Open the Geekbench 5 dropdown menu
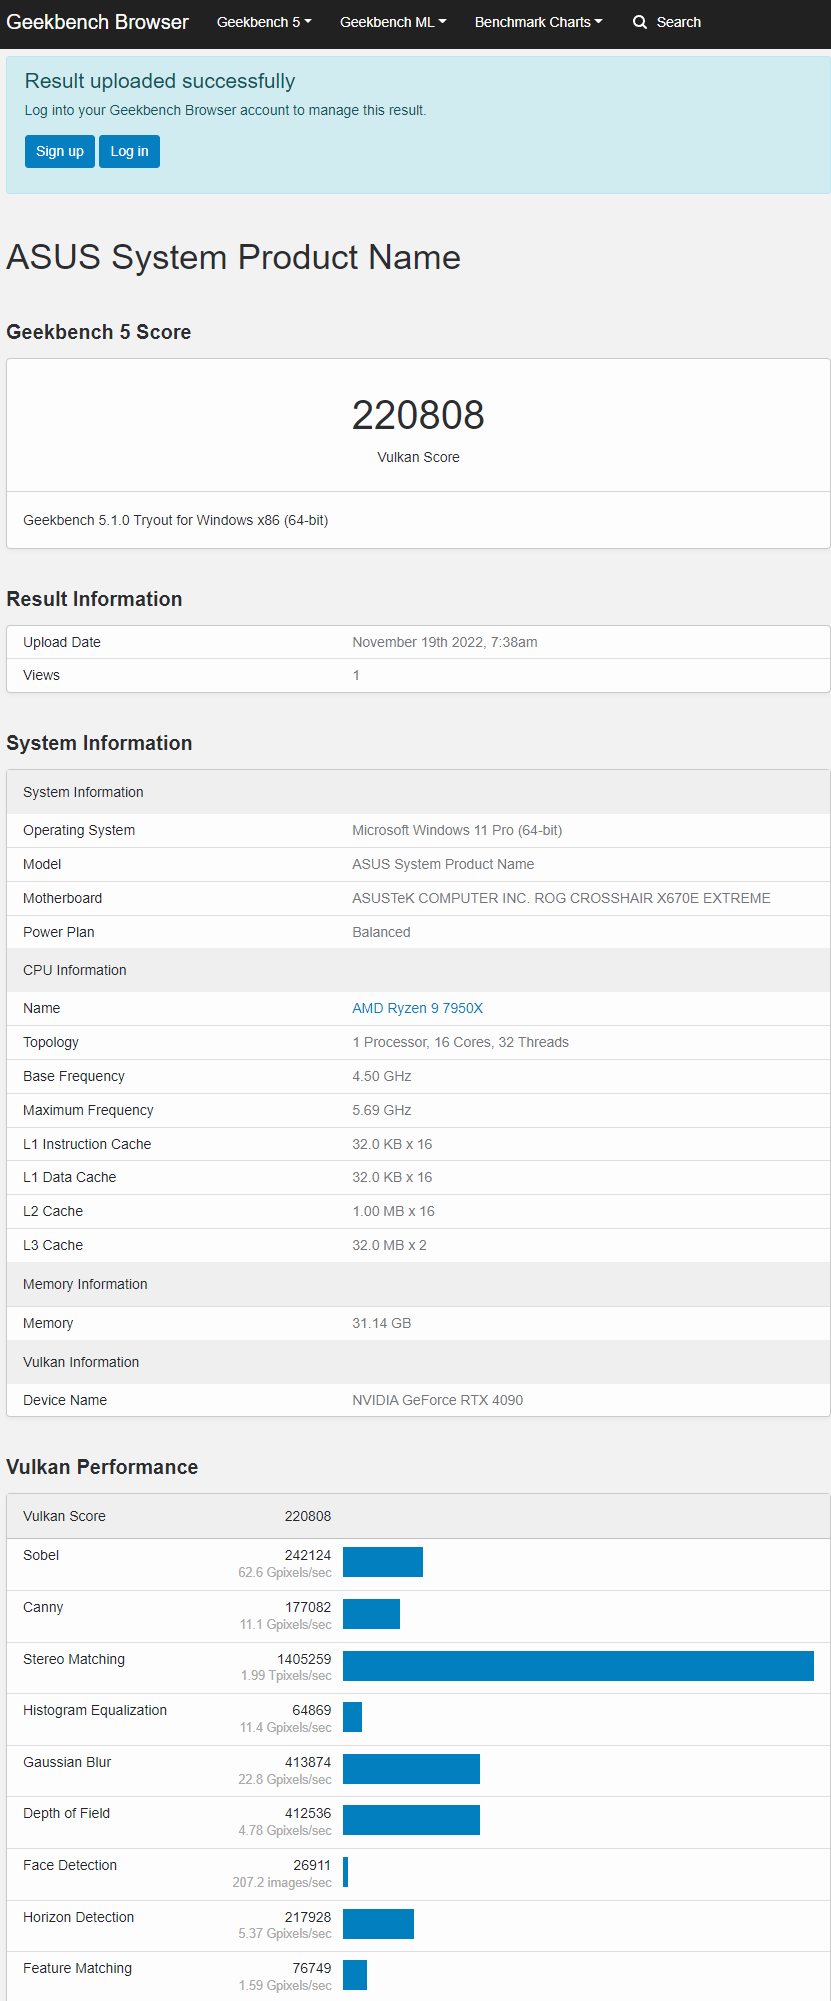The width and height of the screenshot is (831, 2001). (264, 22)
